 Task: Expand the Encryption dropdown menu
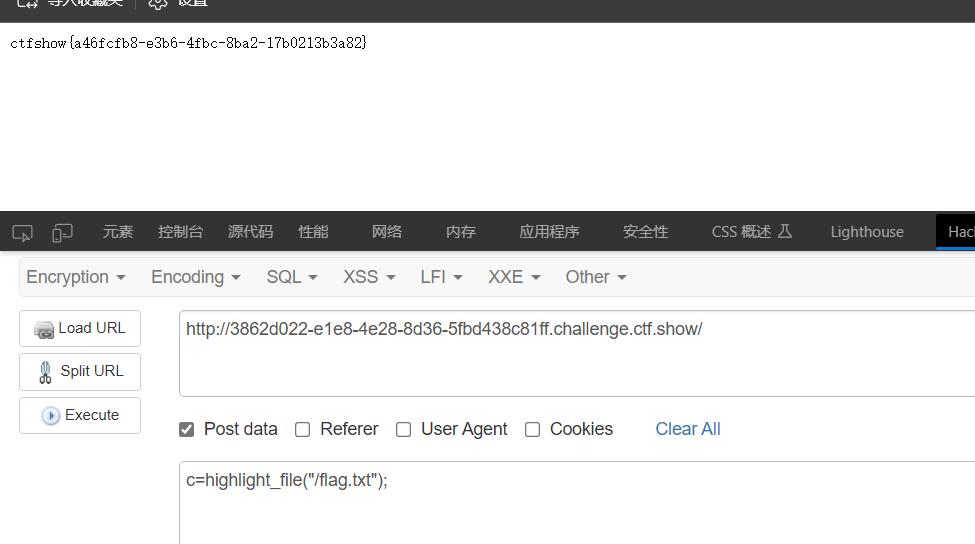click(76, 277)
